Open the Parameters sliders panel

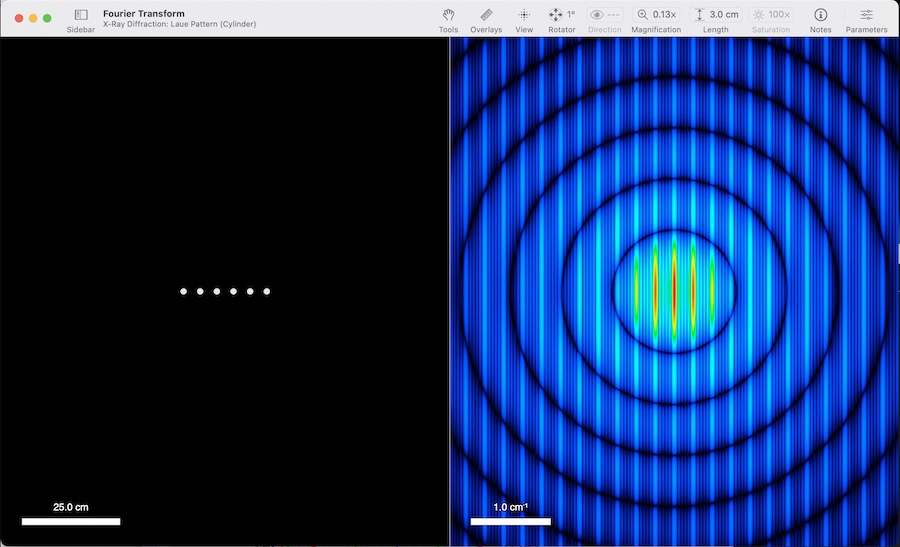pos(866,15)
